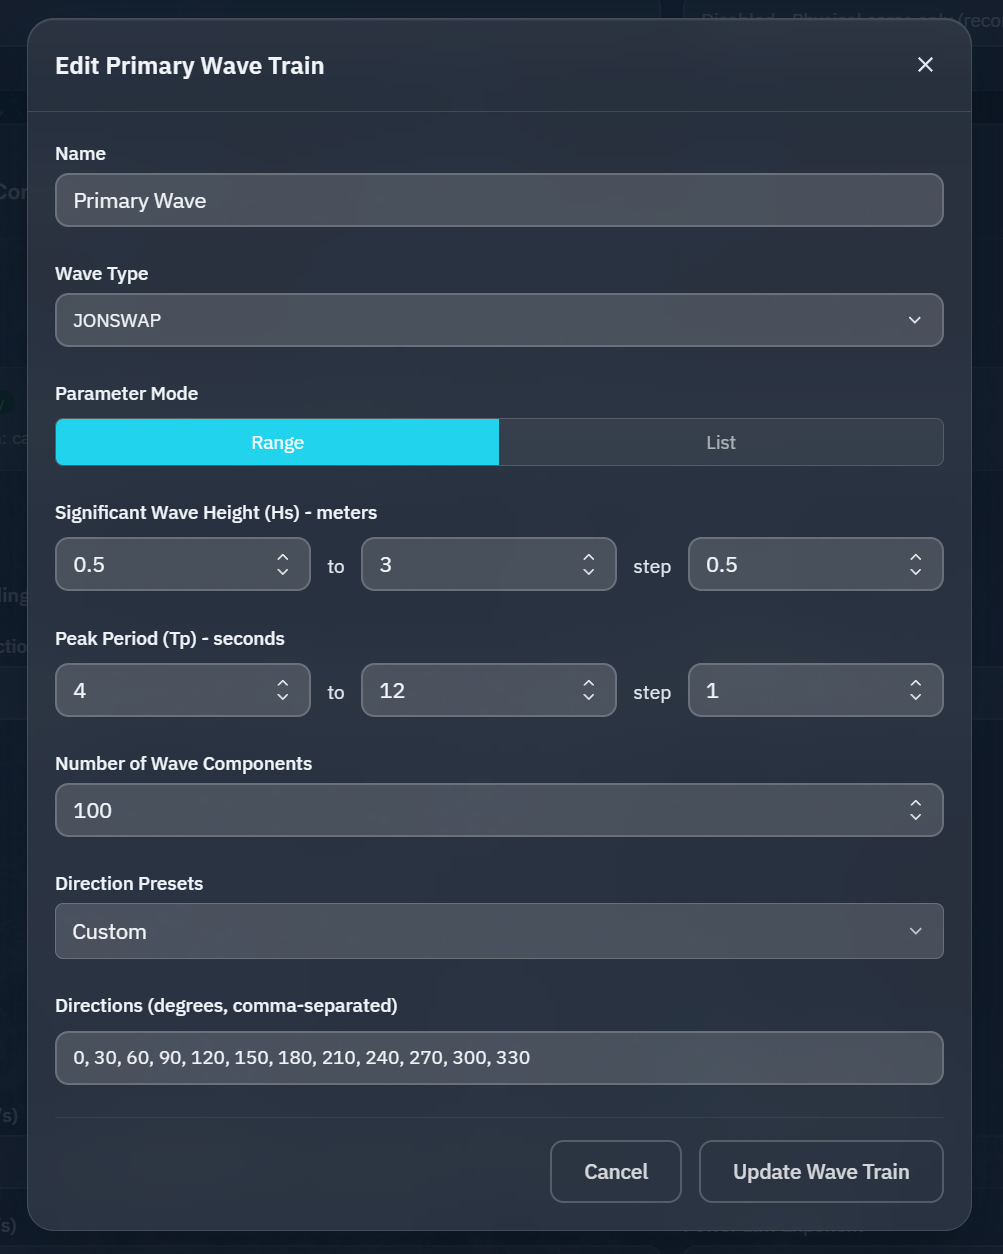Cancel the wave train edits

615,1171
